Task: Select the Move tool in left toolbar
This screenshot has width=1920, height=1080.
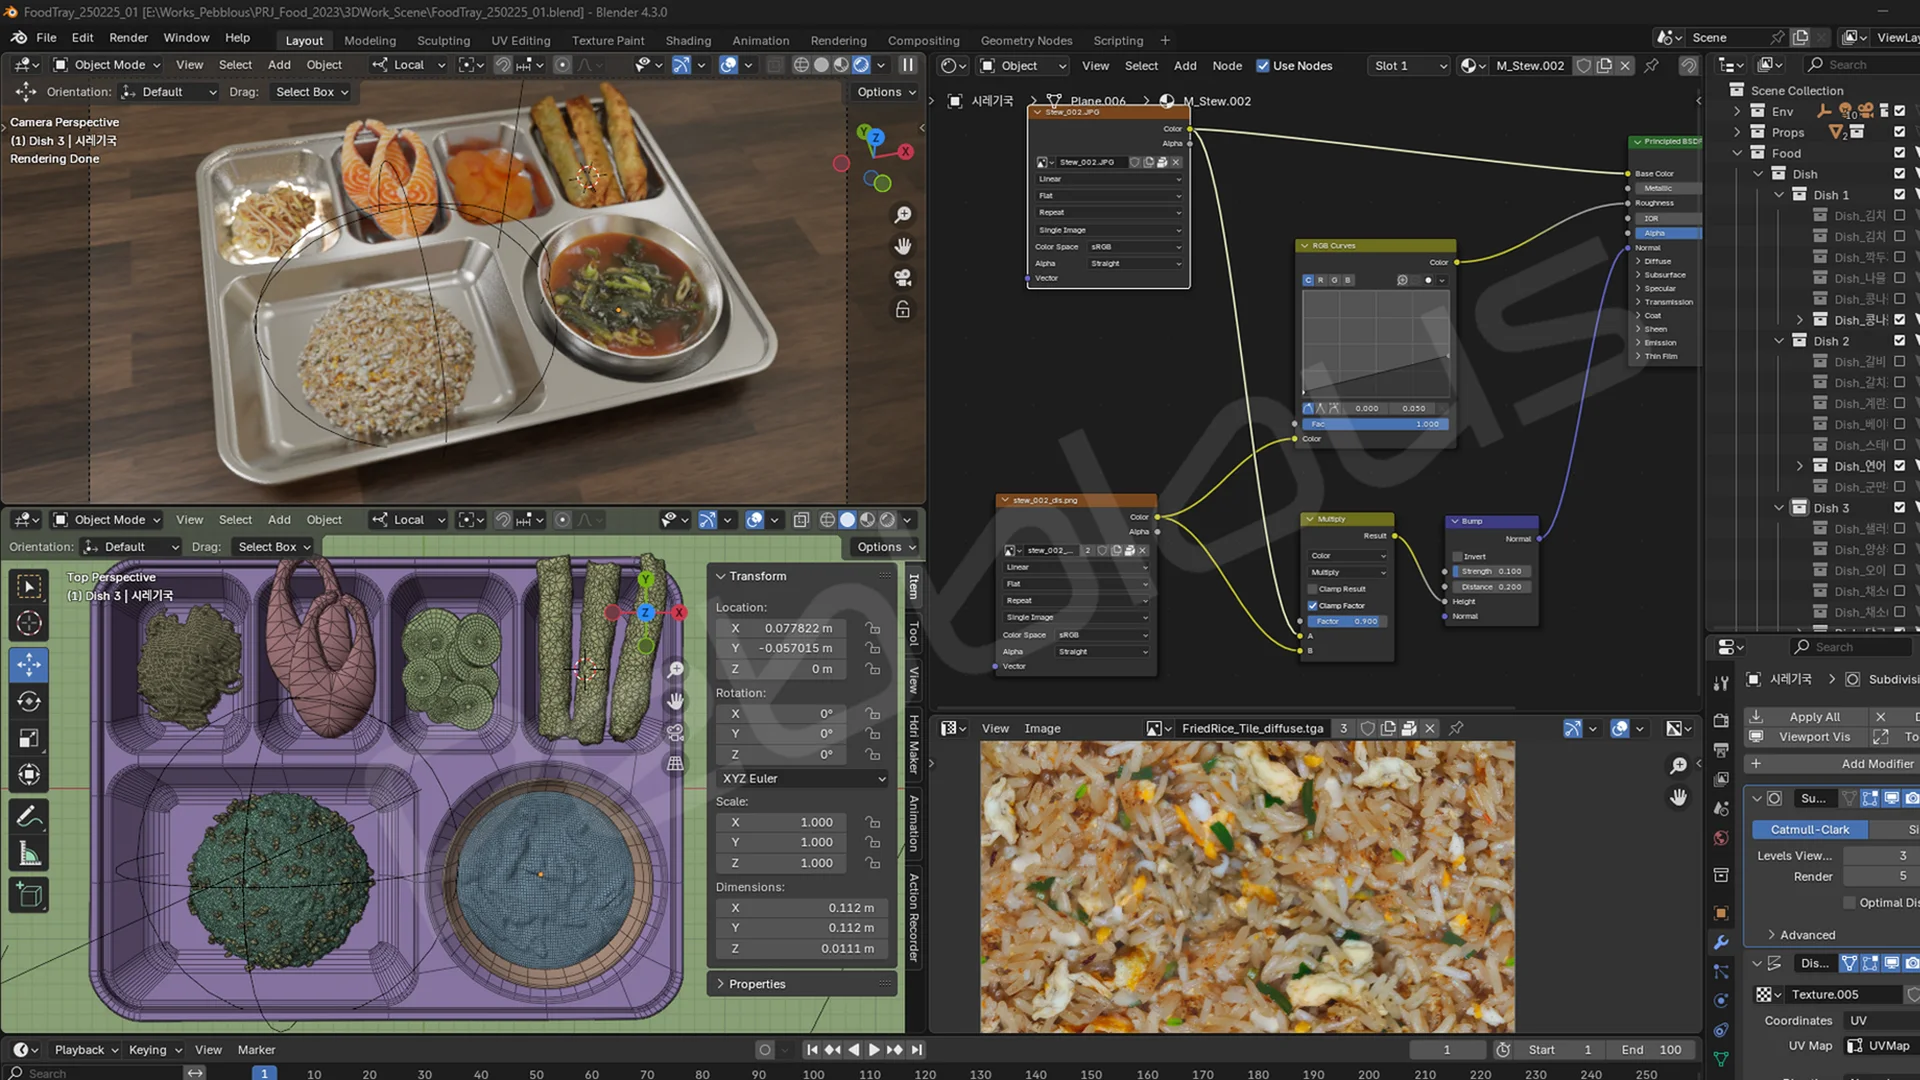Action: click(x=29, y=664)
